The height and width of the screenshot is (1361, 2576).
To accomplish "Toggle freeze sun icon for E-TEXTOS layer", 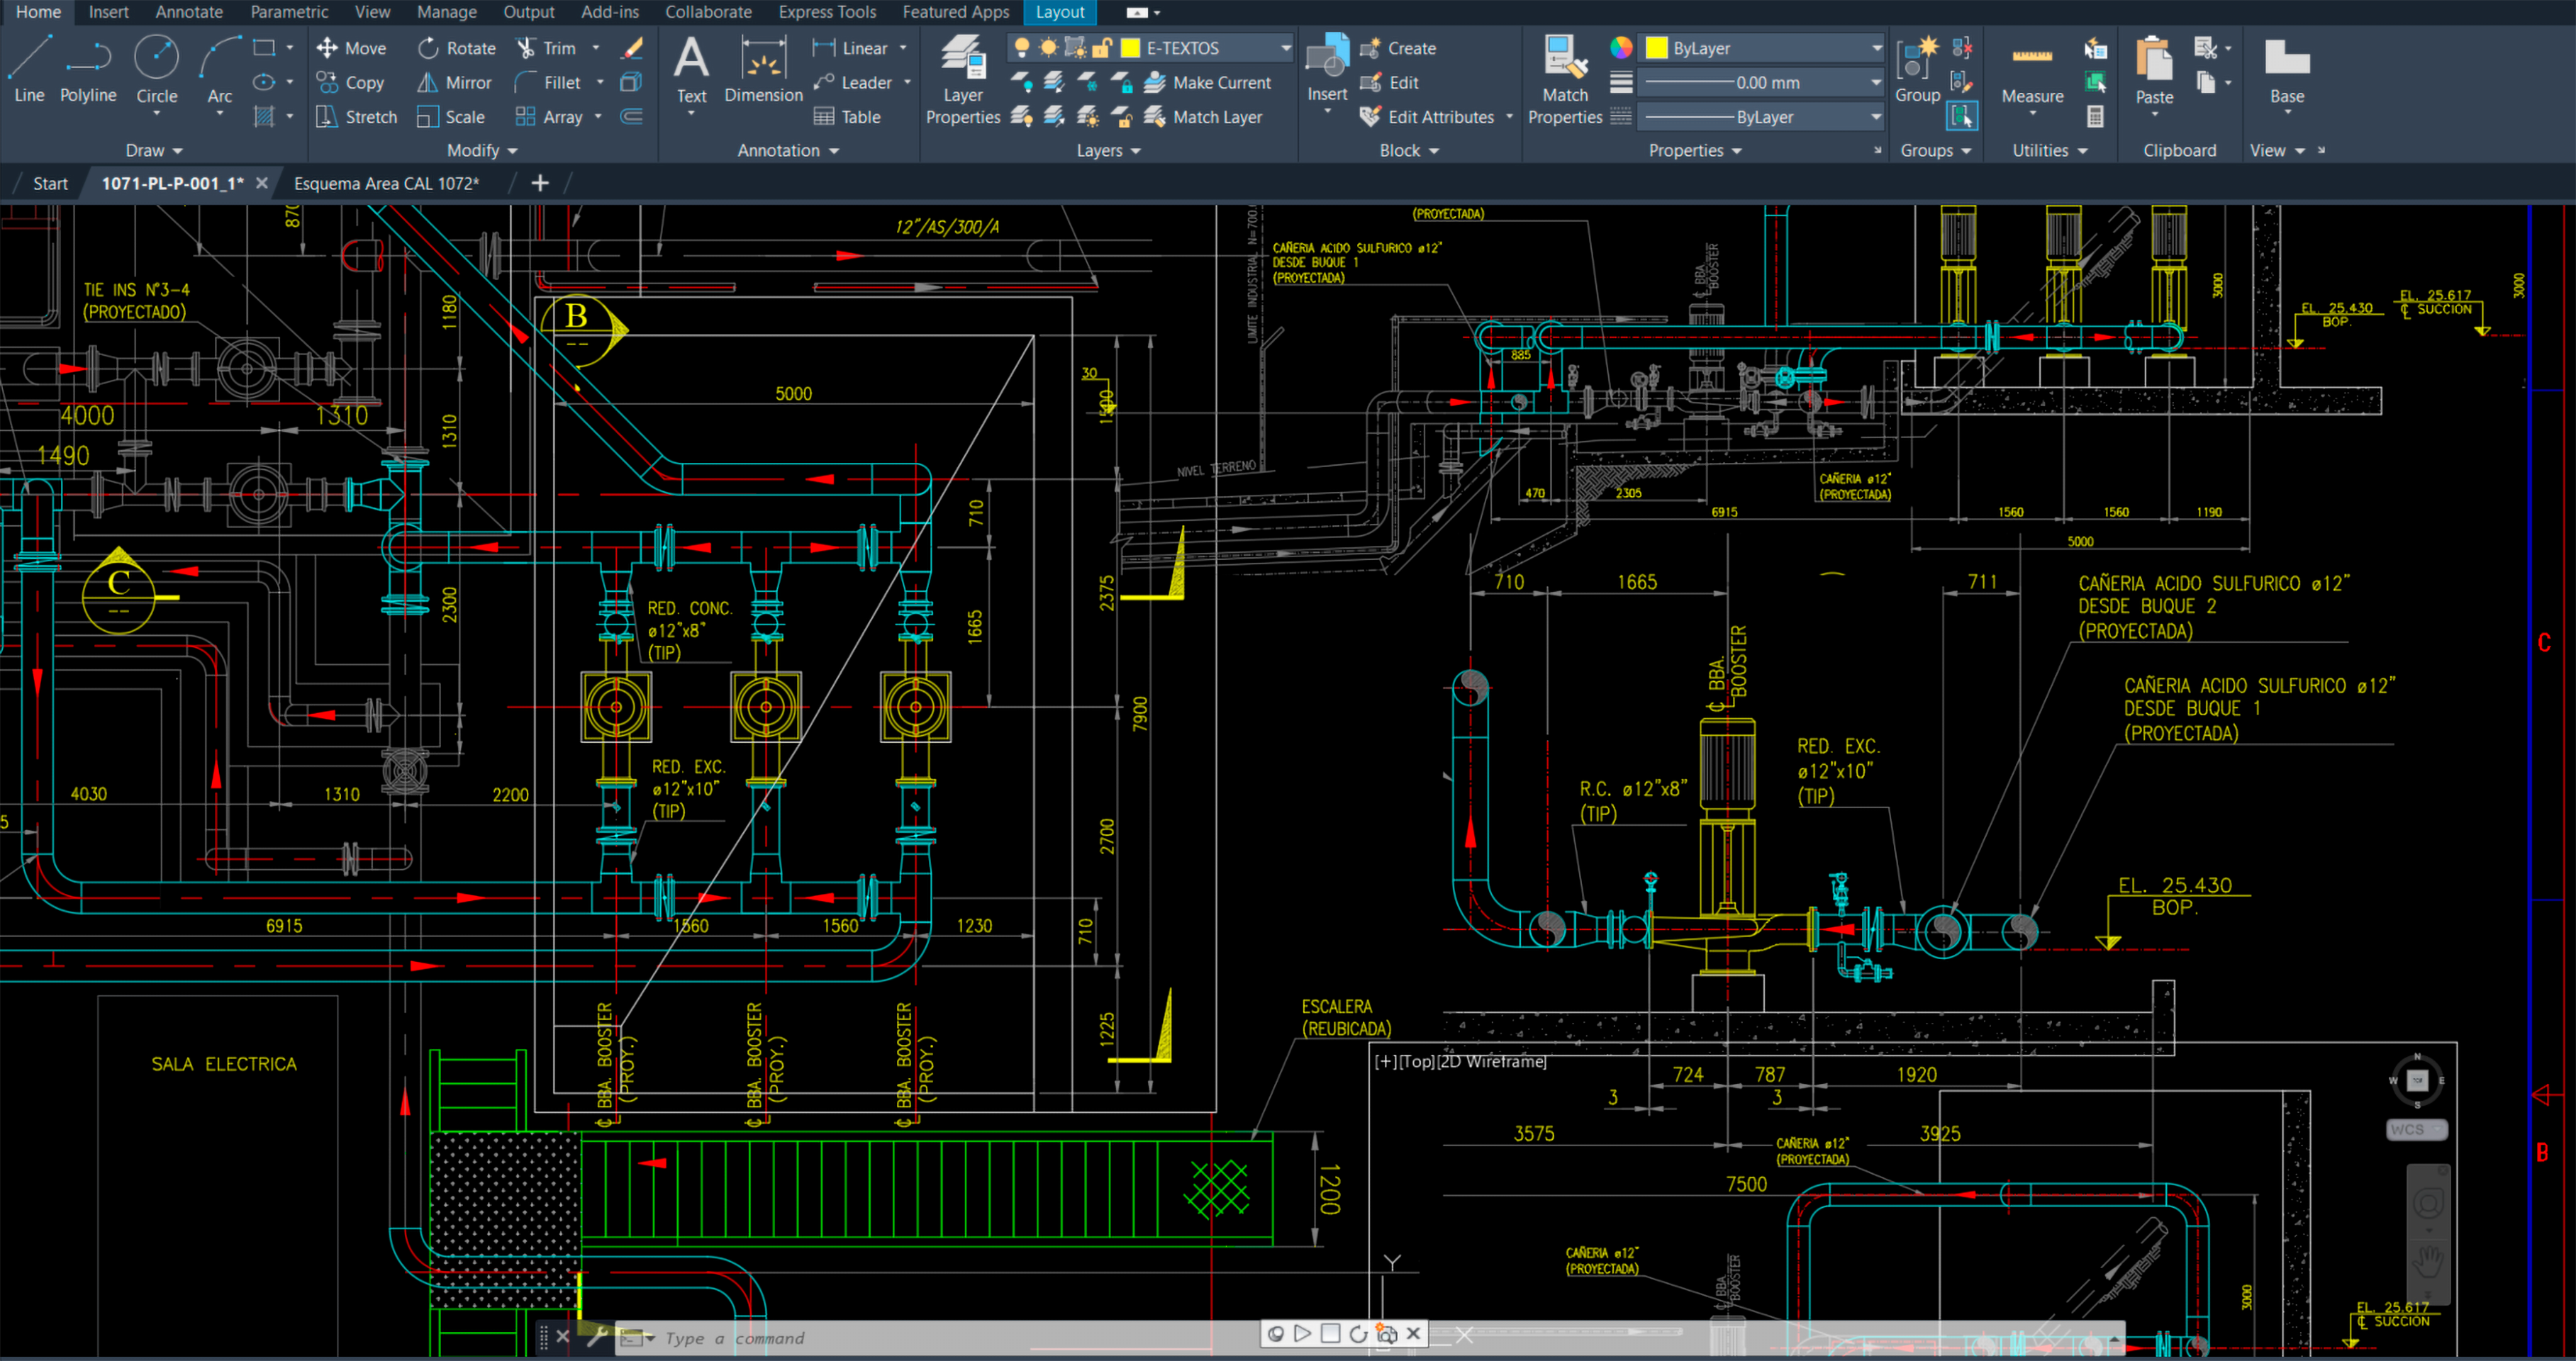I will tap(1048, 48).
